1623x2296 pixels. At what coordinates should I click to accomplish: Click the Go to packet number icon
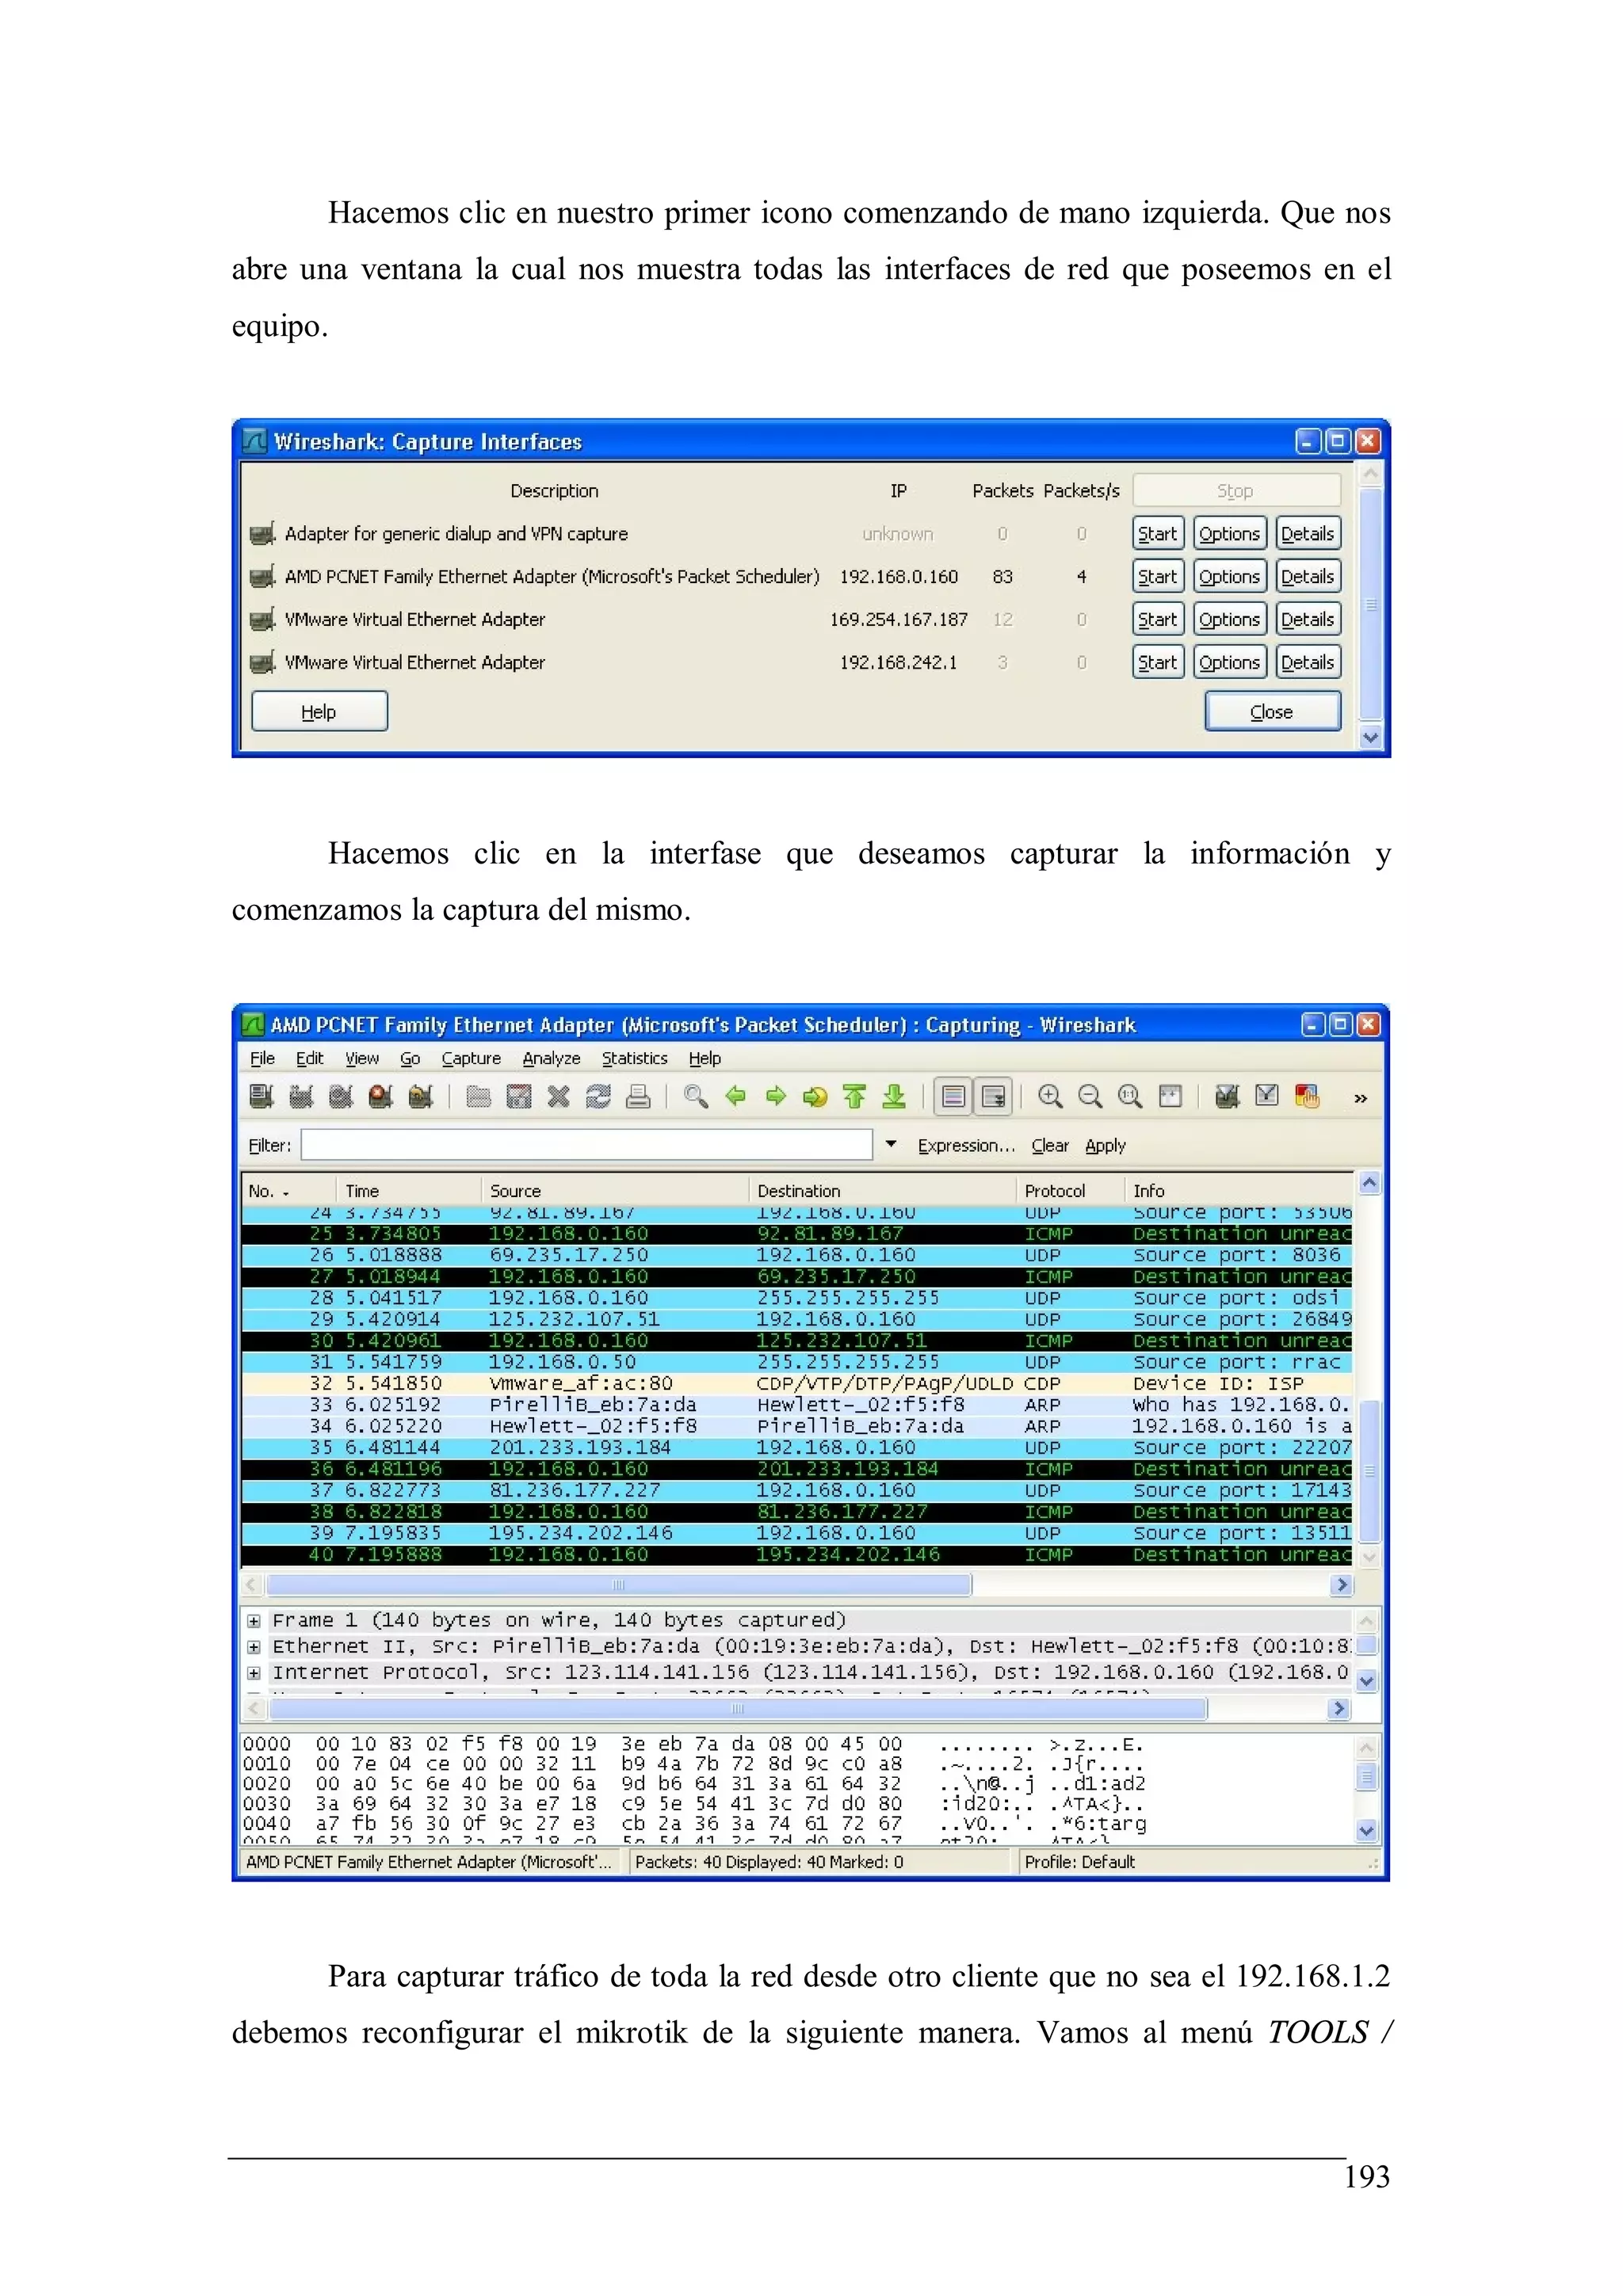(x=815, y=1096)
